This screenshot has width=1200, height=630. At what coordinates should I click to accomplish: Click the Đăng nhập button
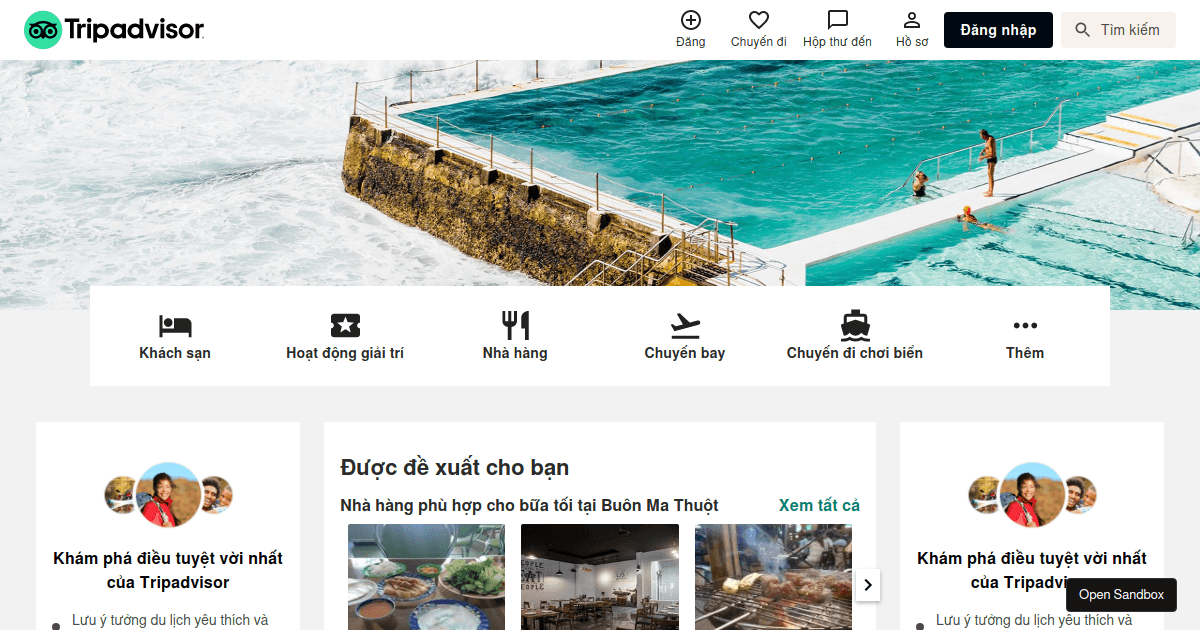click(x=997, y=29)
